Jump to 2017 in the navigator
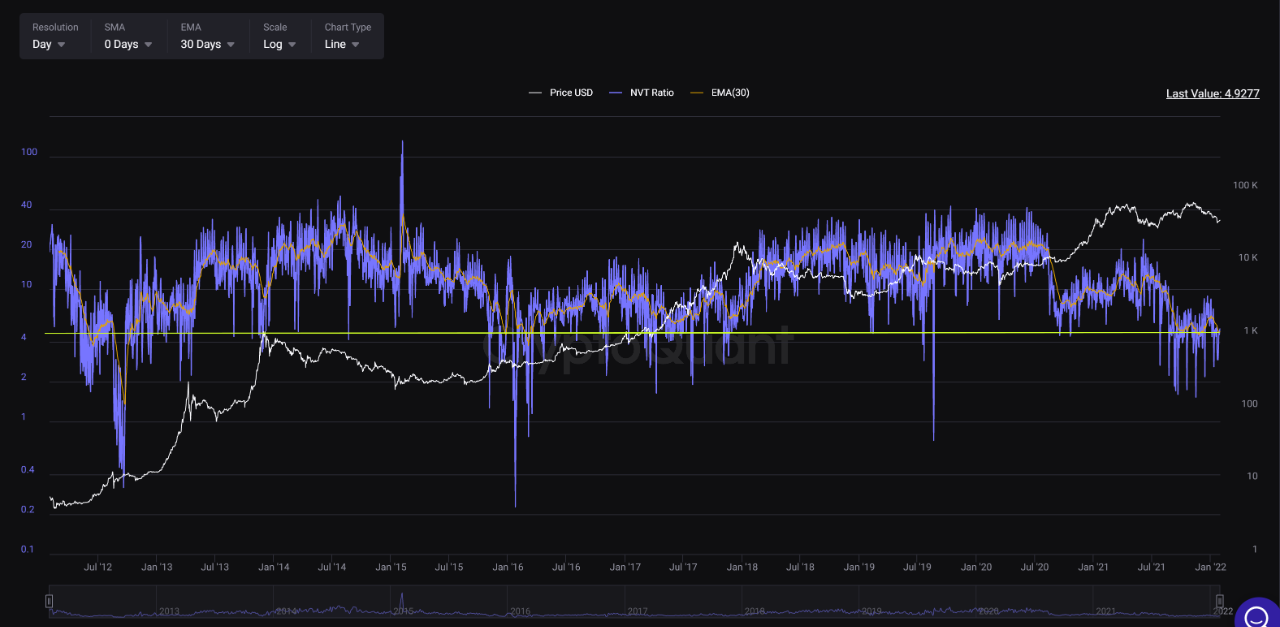The width and height of the screenshot is (1280, 627). click(x=637, y=611)
